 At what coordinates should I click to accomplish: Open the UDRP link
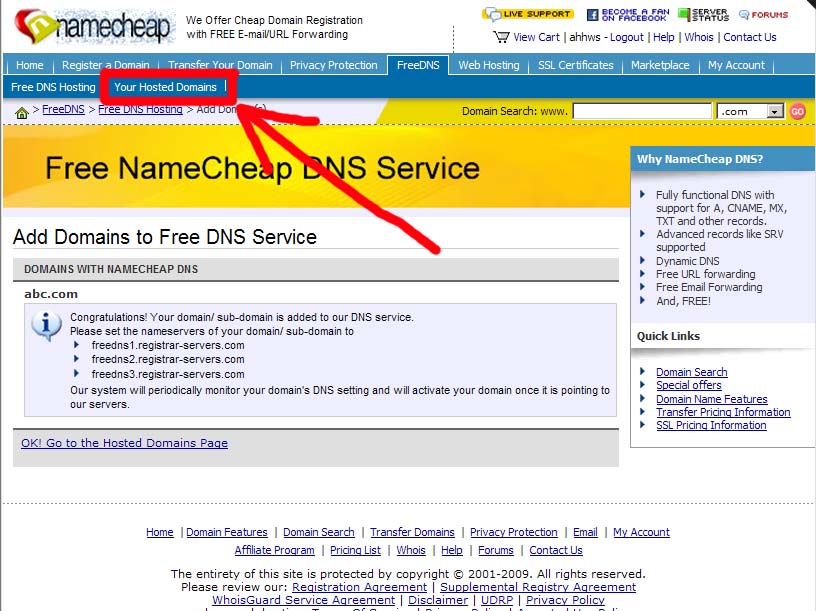[x=497, y=600]
